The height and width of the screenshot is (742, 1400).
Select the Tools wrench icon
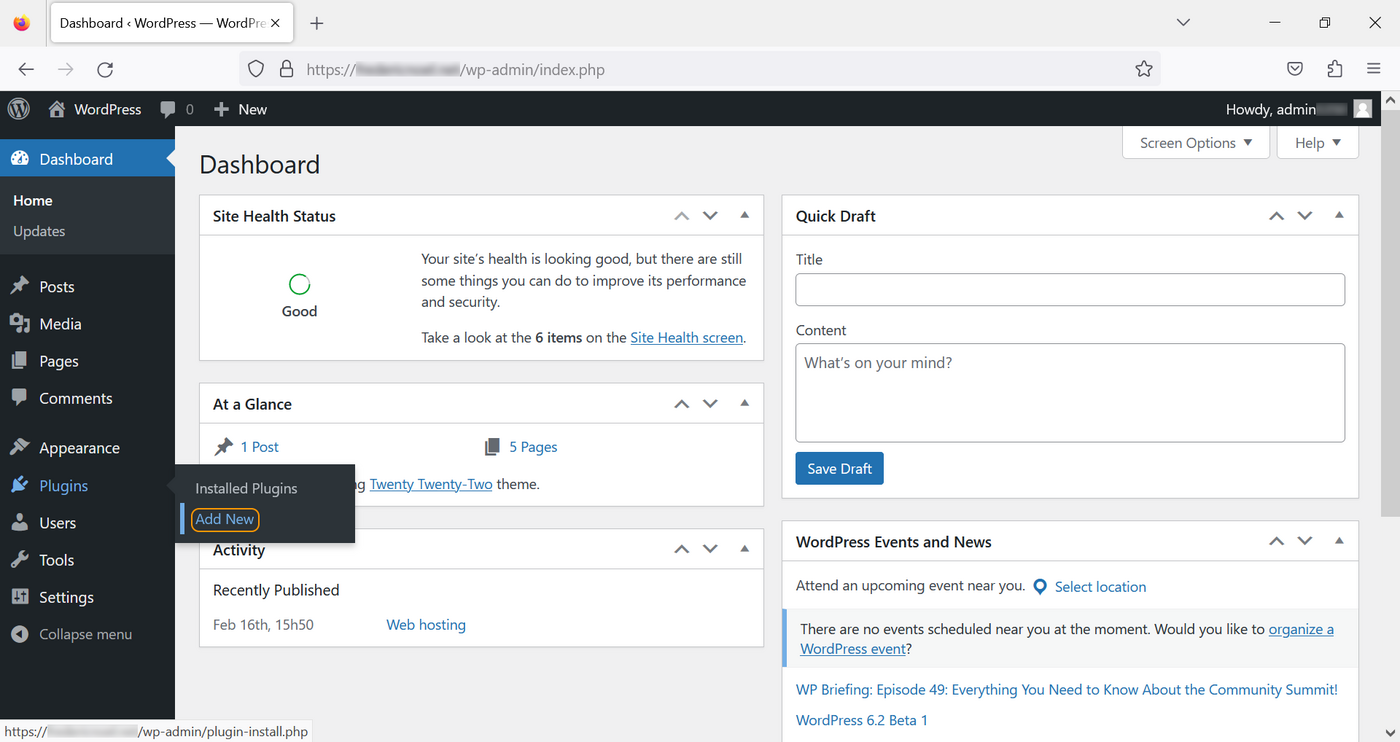tap(22, 560)
